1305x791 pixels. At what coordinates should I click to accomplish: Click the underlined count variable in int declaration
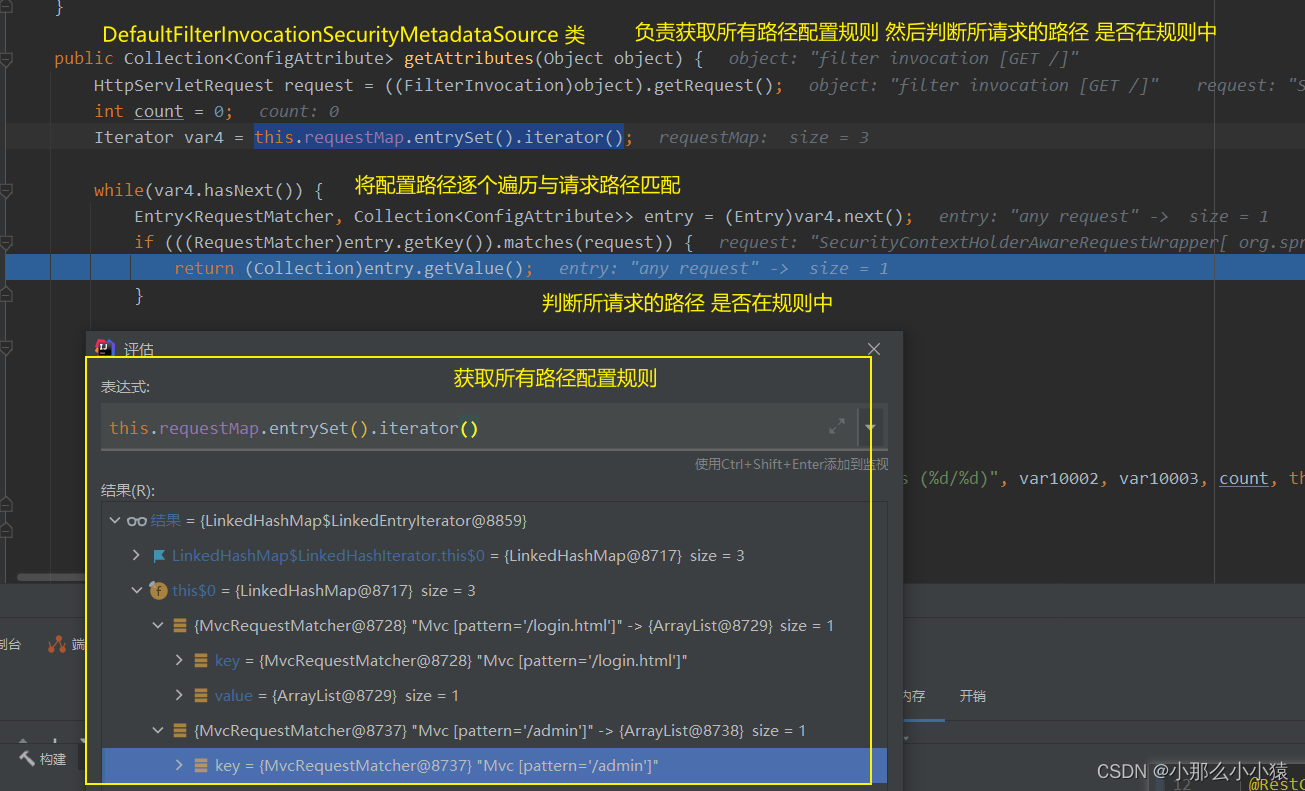click(x=159, y=111)
